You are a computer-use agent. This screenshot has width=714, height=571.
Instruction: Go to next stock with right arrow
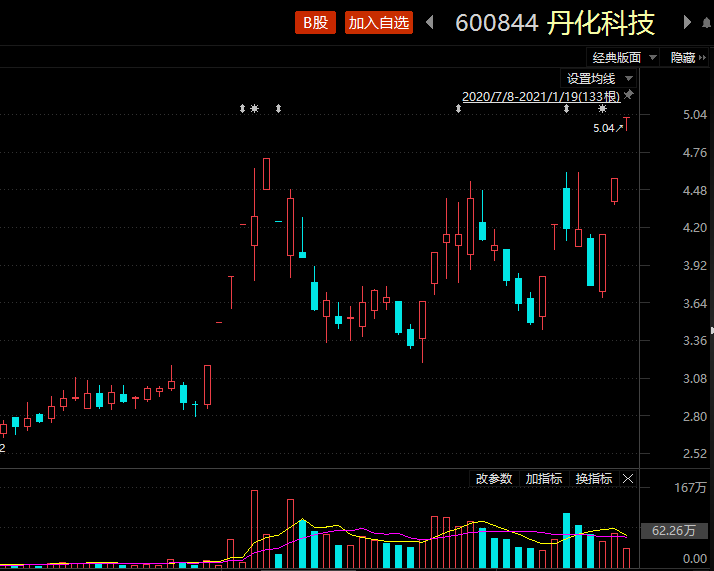pyautogui.click(x=687, y=22)
